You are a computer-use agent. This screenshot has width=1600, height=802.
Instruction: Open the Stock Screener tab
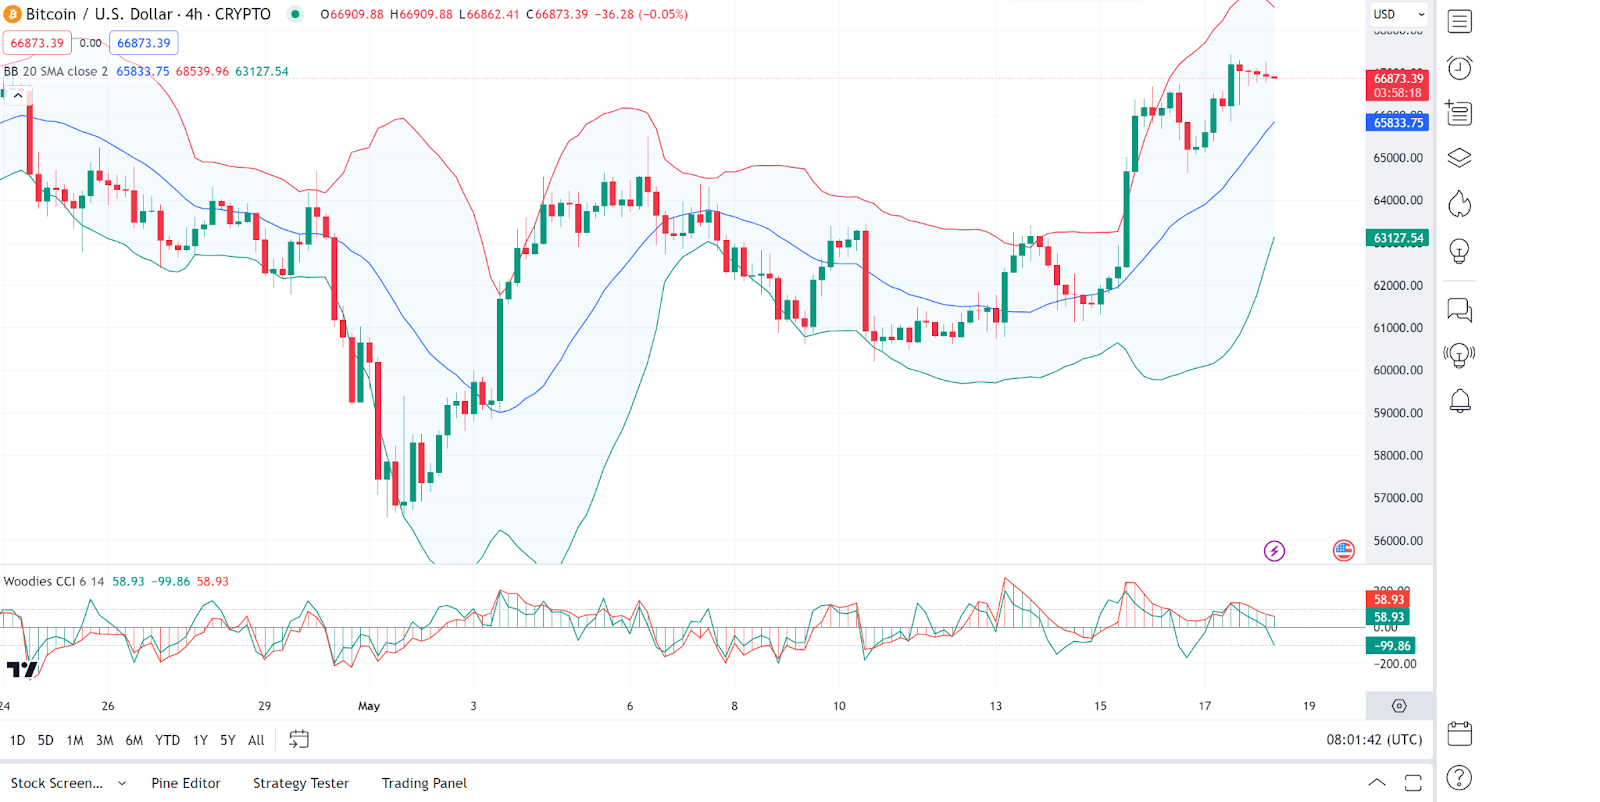pos(56,783)
